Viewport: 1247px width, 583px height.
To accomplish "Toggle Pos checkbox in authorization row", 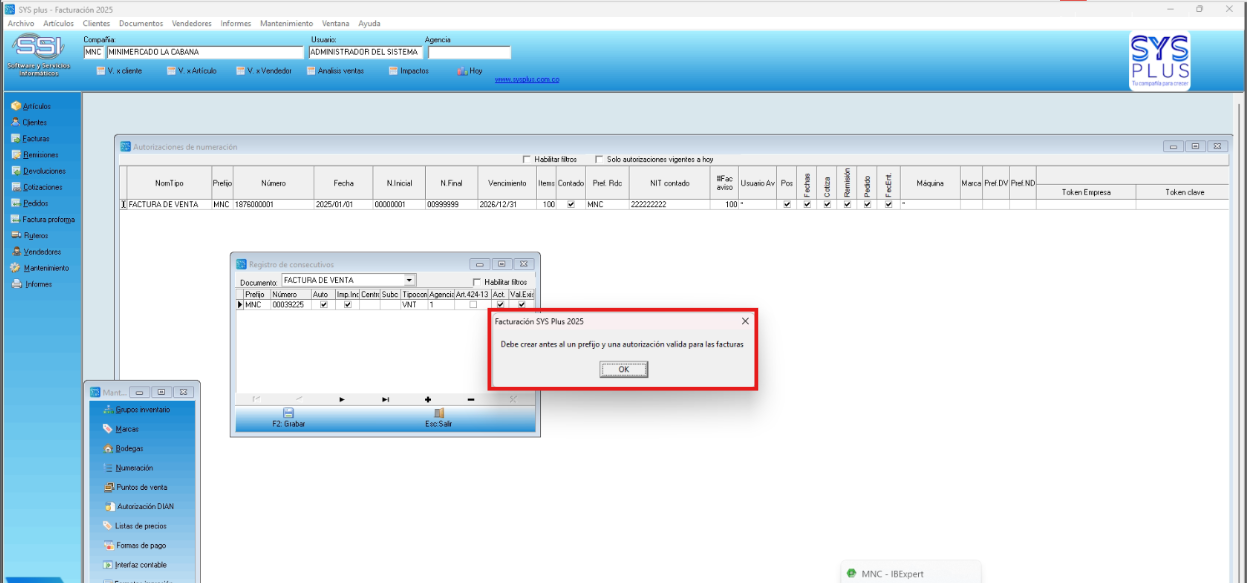I will click(787, 204).
